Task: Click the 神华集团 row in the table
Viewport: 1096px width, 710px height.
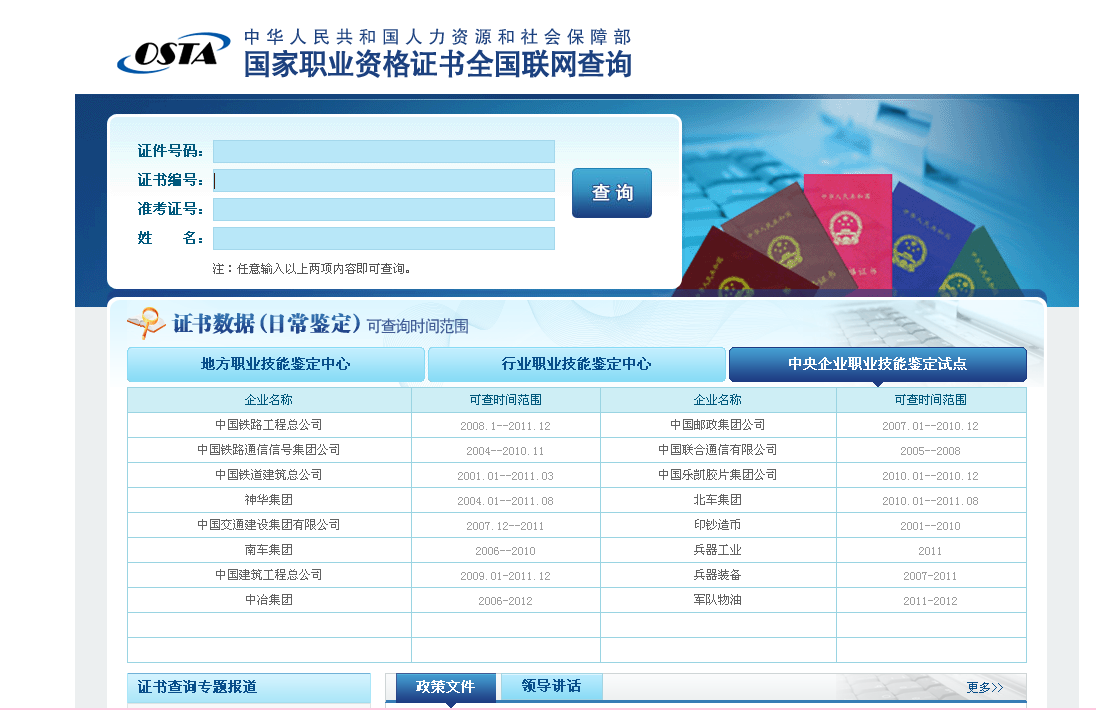Action: point(268,500)
